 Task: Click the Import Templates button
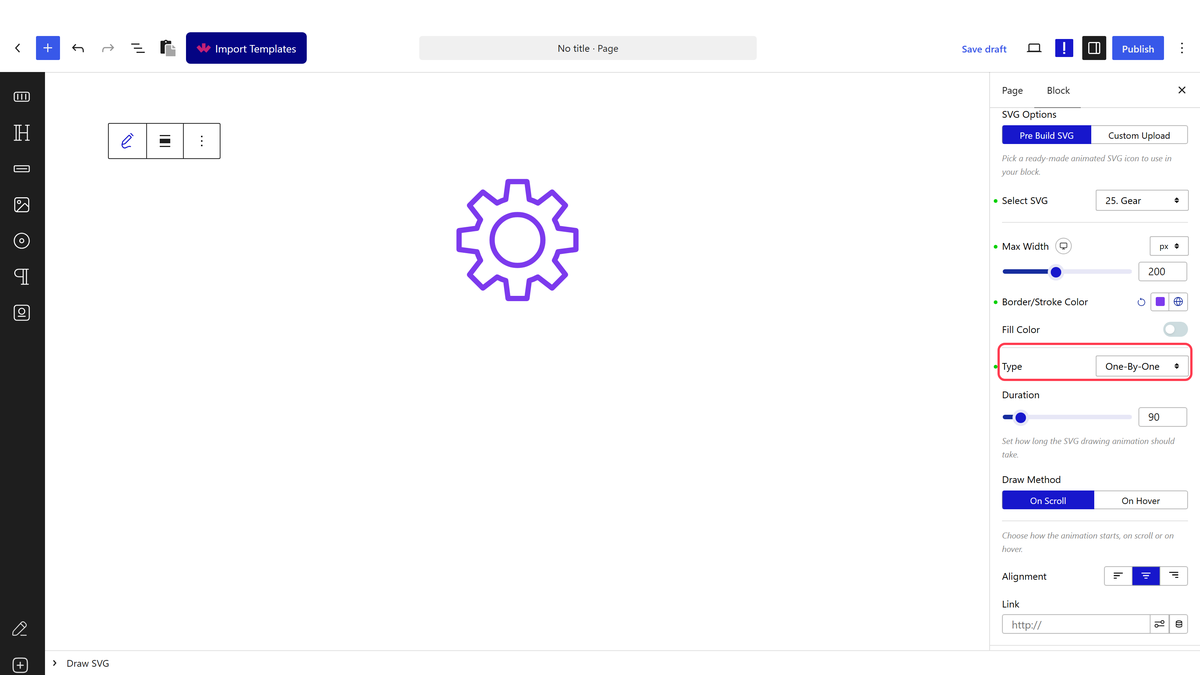246,48
